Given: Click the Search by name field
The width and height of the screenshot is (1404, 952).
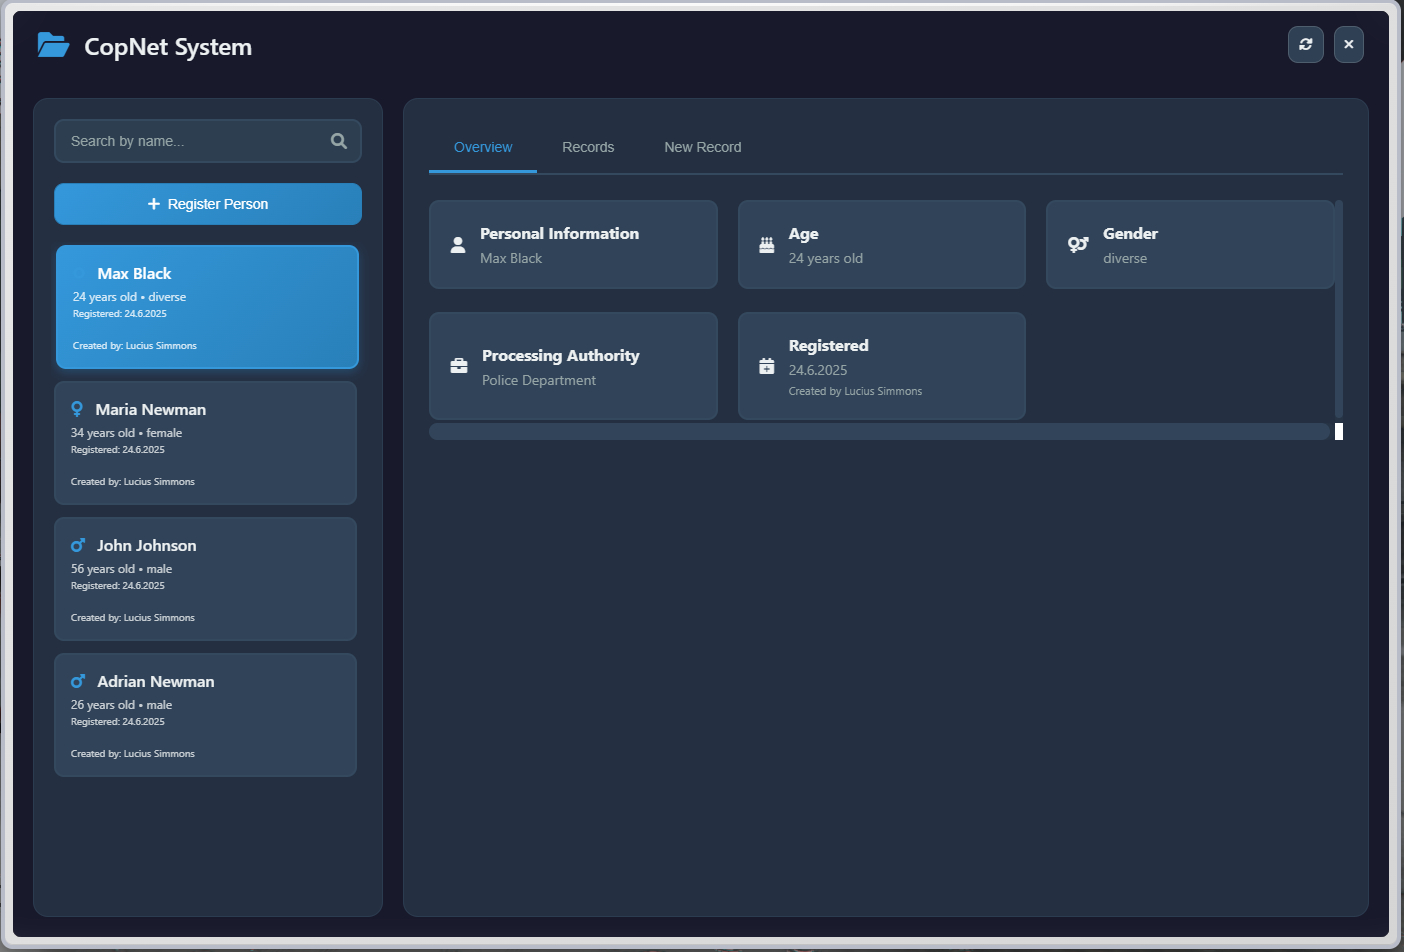Looking at the screenshot, I should click(208, 141).
